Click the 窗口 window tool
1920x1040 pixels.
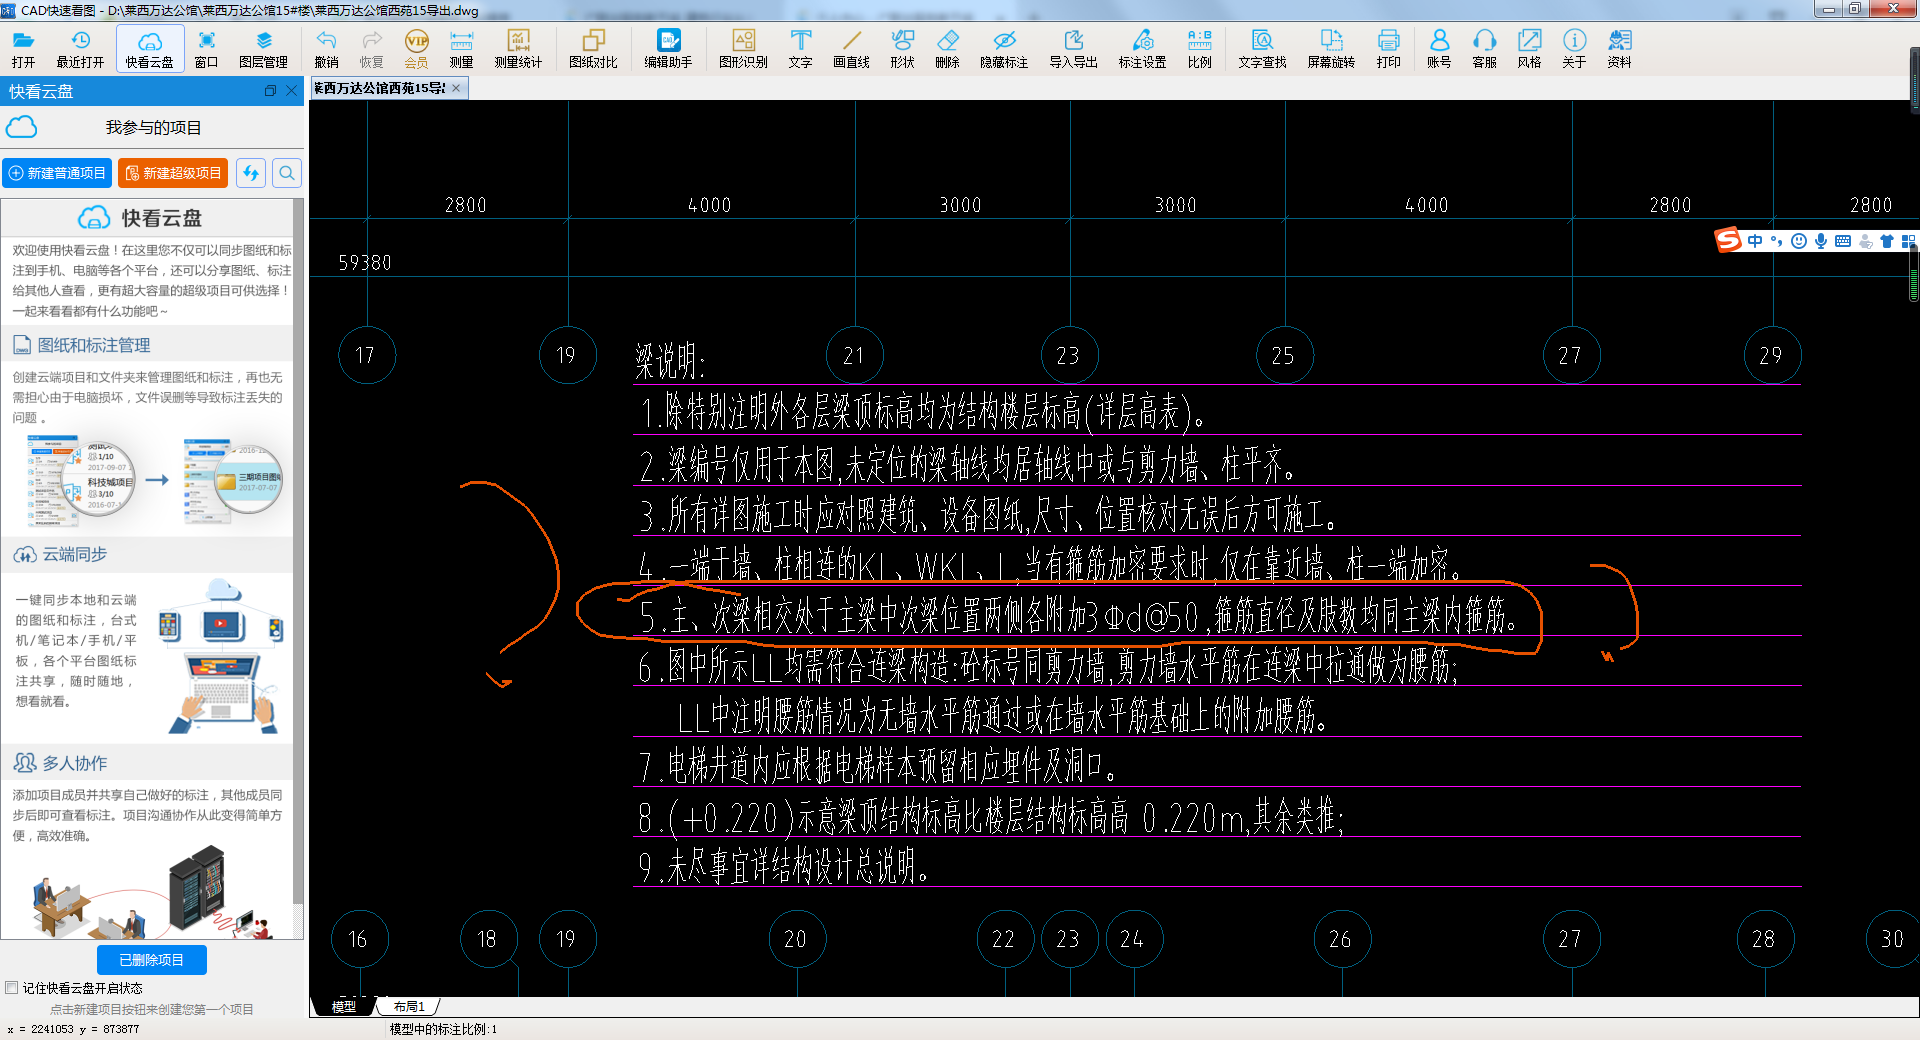coord(206,48)
